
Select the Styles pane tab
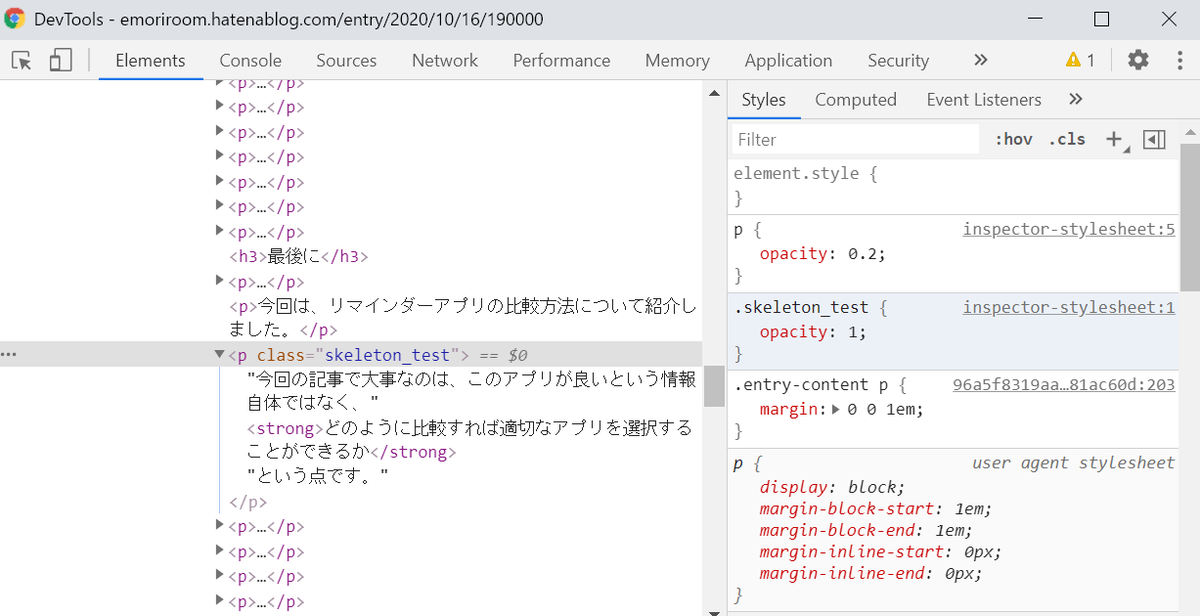click(x=764, y=99)
